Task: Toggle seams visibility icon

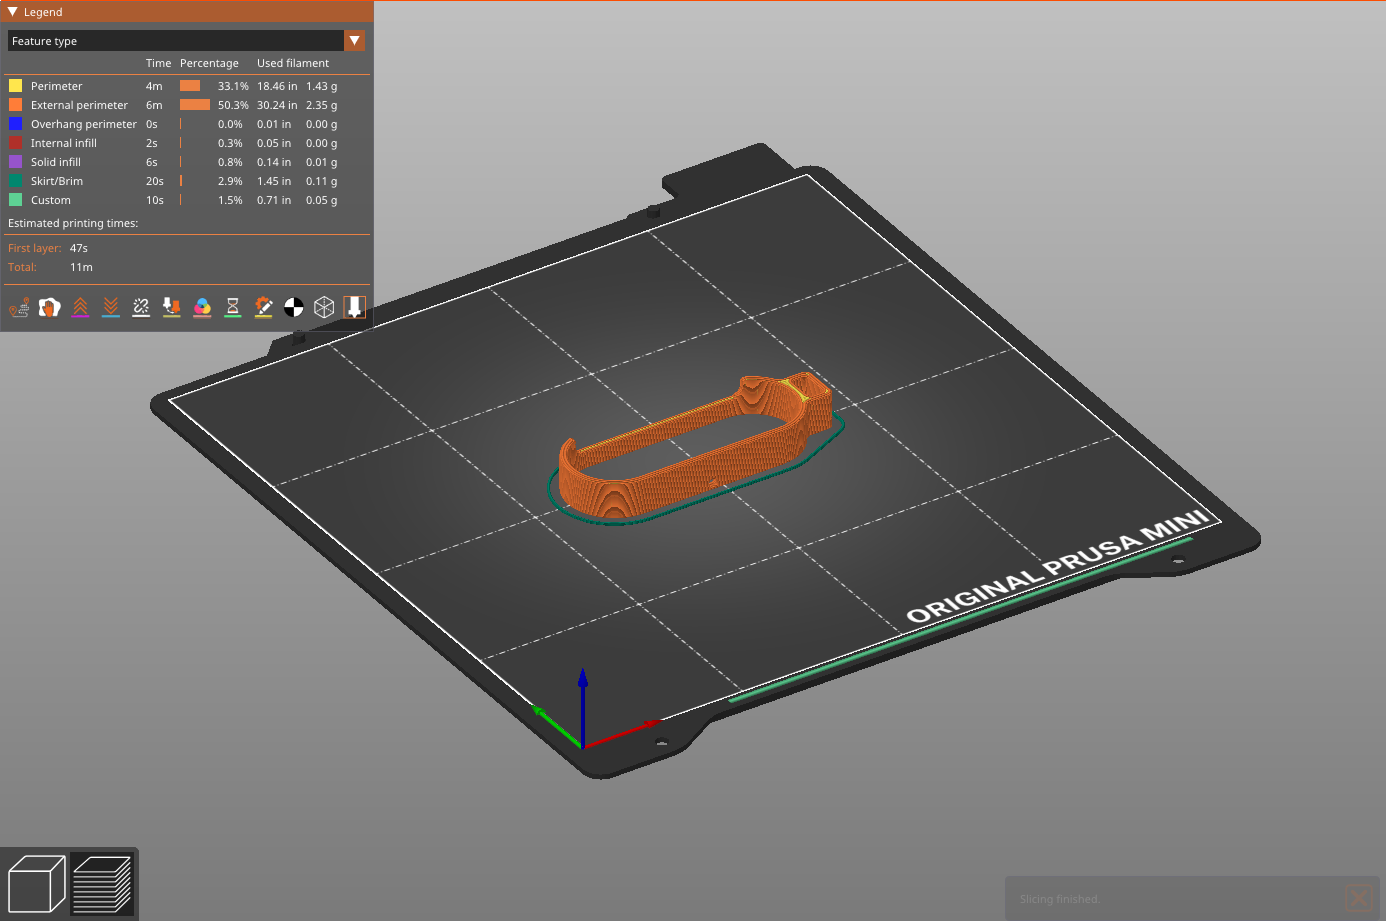Action: (x=141, y=308)
